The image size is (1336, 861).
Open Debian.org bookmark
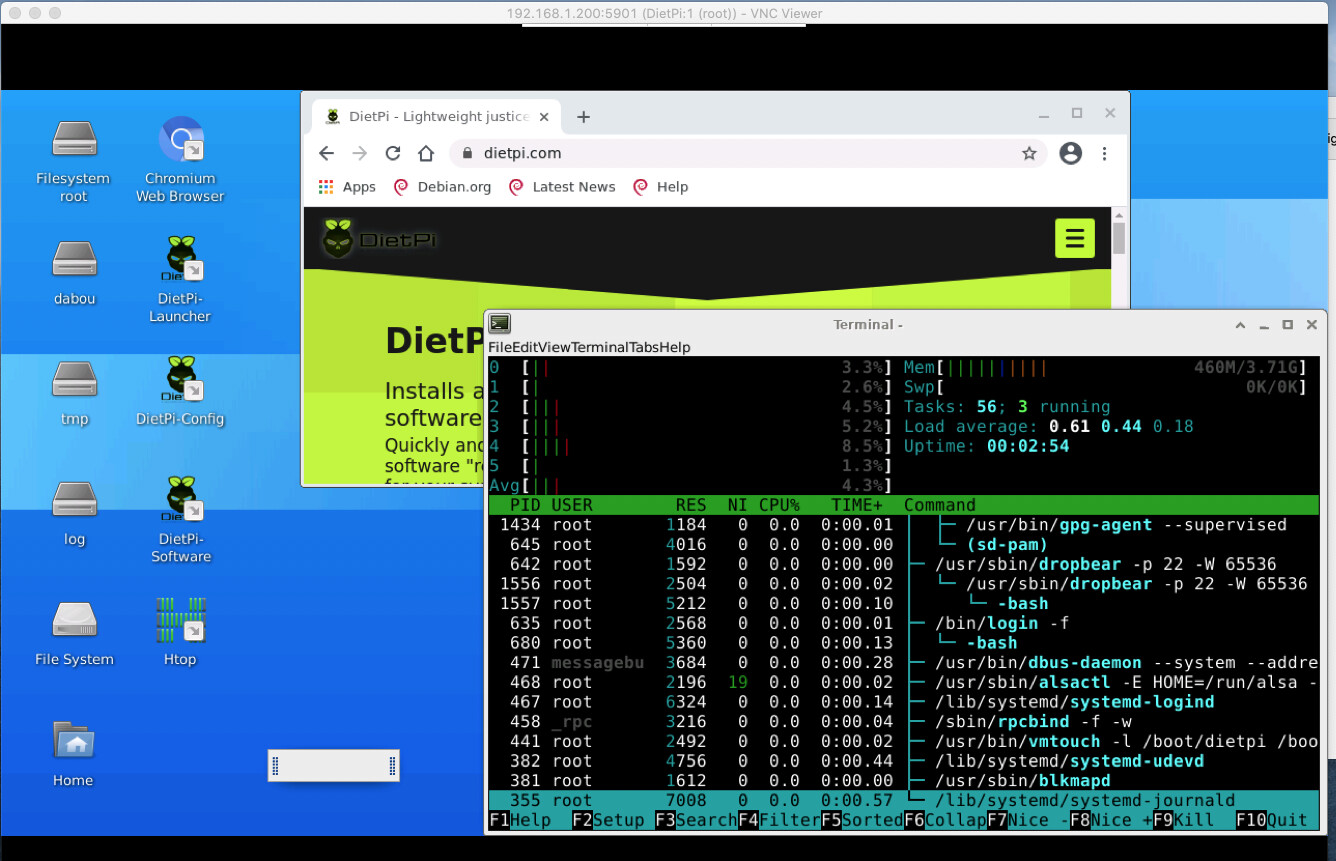442,187
